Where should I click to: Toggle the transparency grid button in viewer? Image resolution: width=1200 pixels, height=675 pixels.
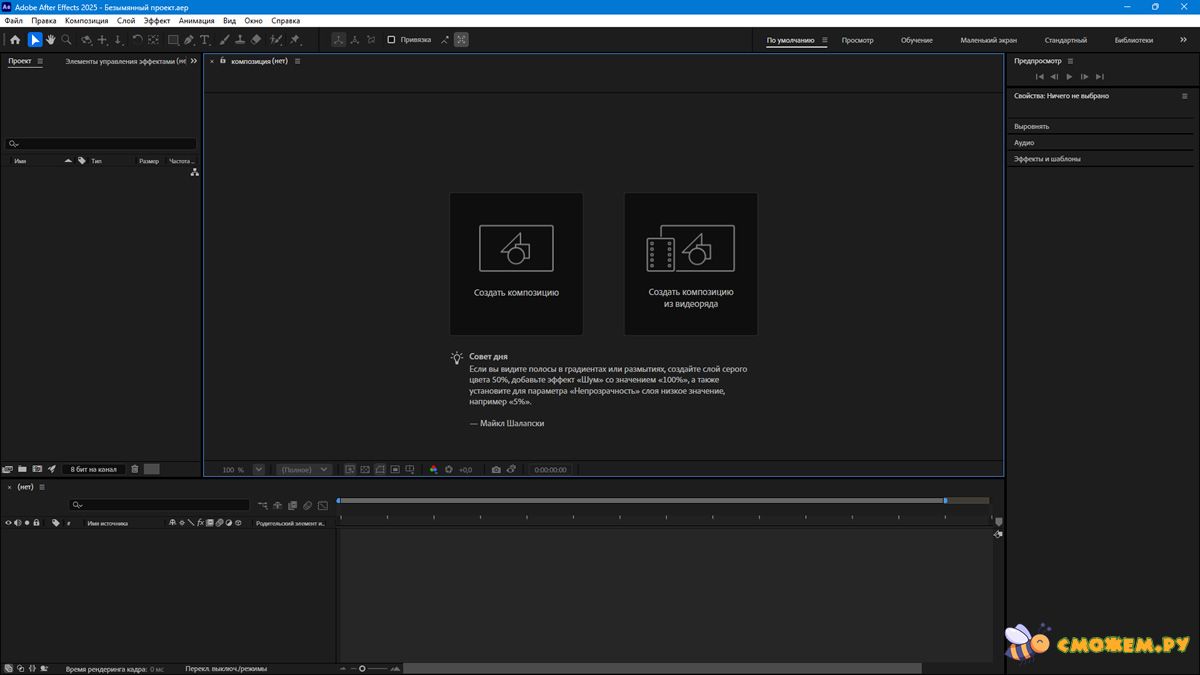(x=365, y=469)
